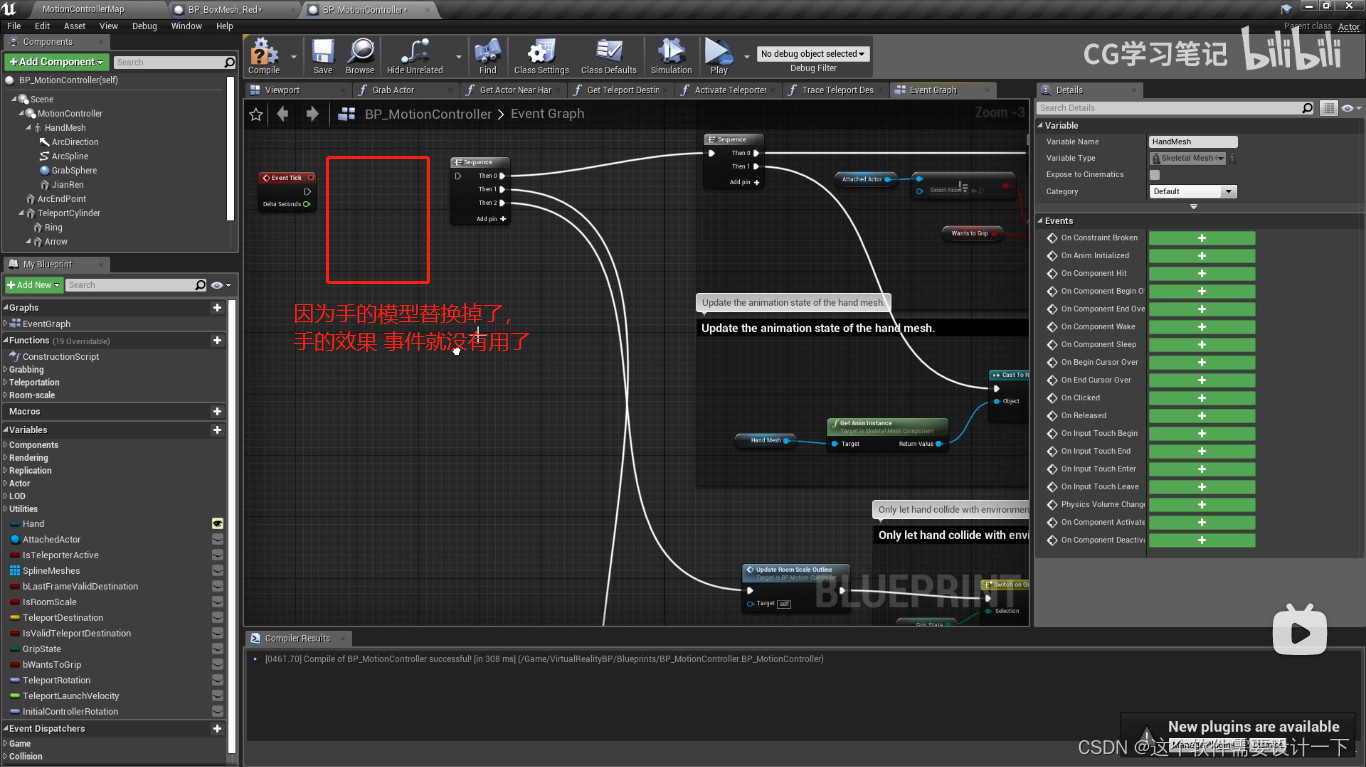Open the Add New dropdown
Image resolution: width=1366 pixels, height=767 pixels.
33,285
